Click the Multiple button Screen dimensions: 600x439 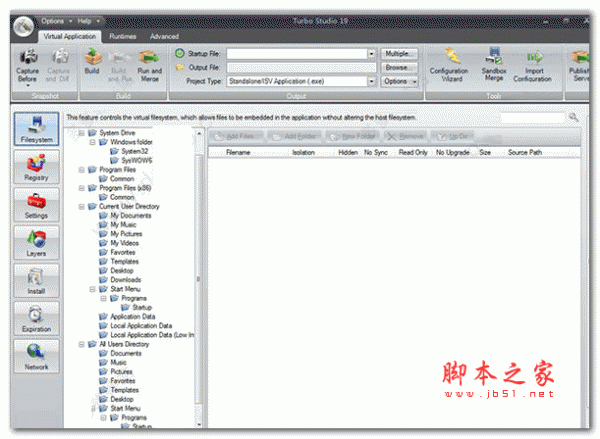point(399,54)
